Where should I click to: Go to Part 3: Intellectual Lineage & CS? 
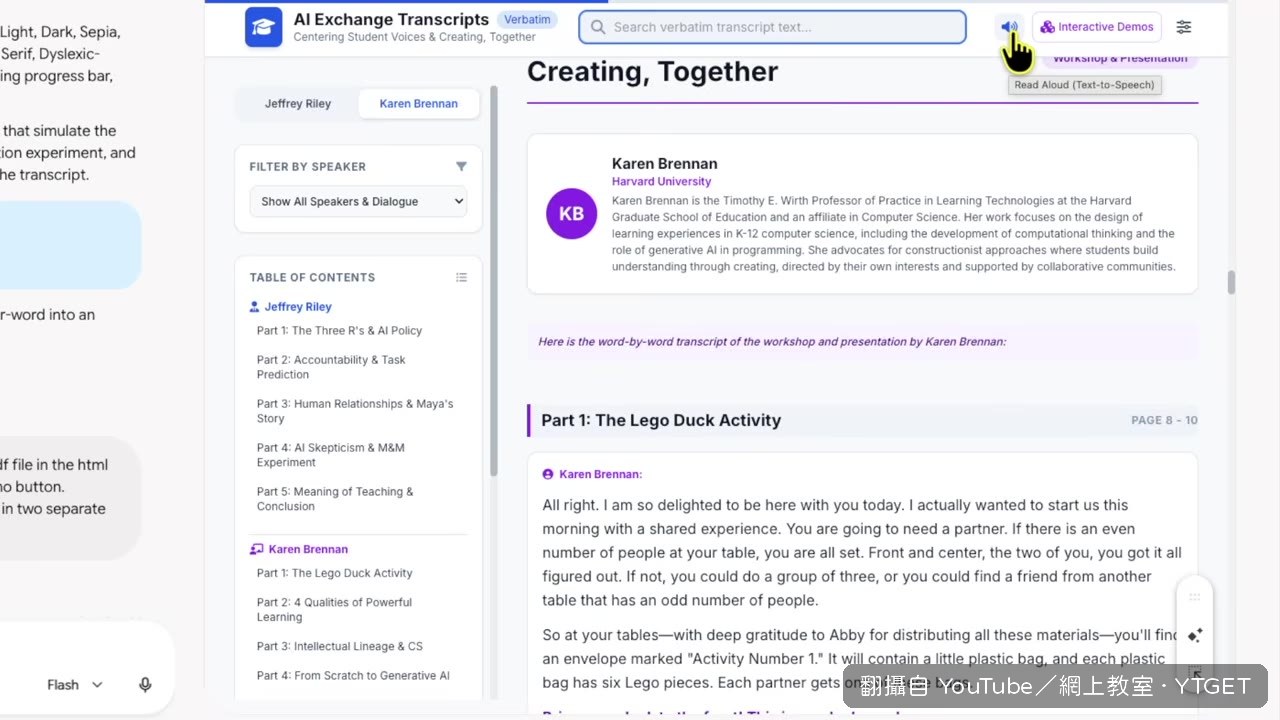[x=339, y=646]
